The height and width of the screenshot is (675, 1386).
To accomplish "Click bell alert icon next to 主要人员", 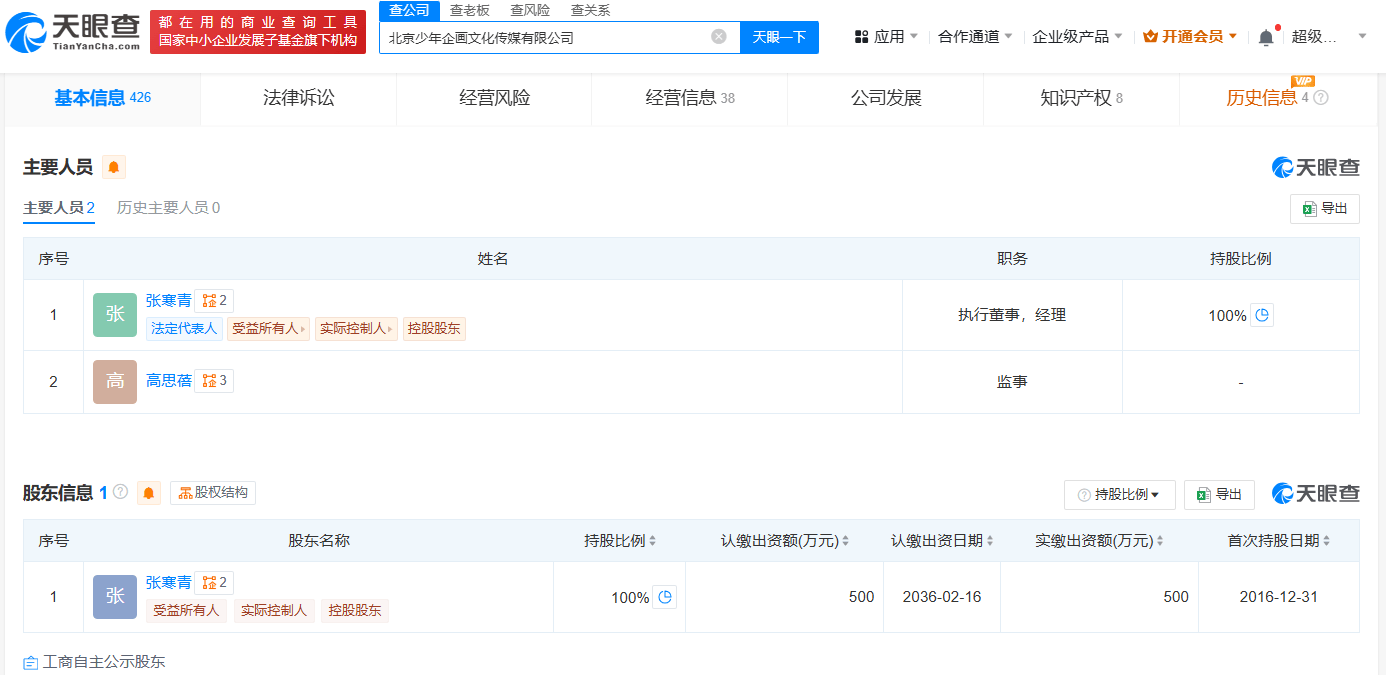I will click(114, 167).
